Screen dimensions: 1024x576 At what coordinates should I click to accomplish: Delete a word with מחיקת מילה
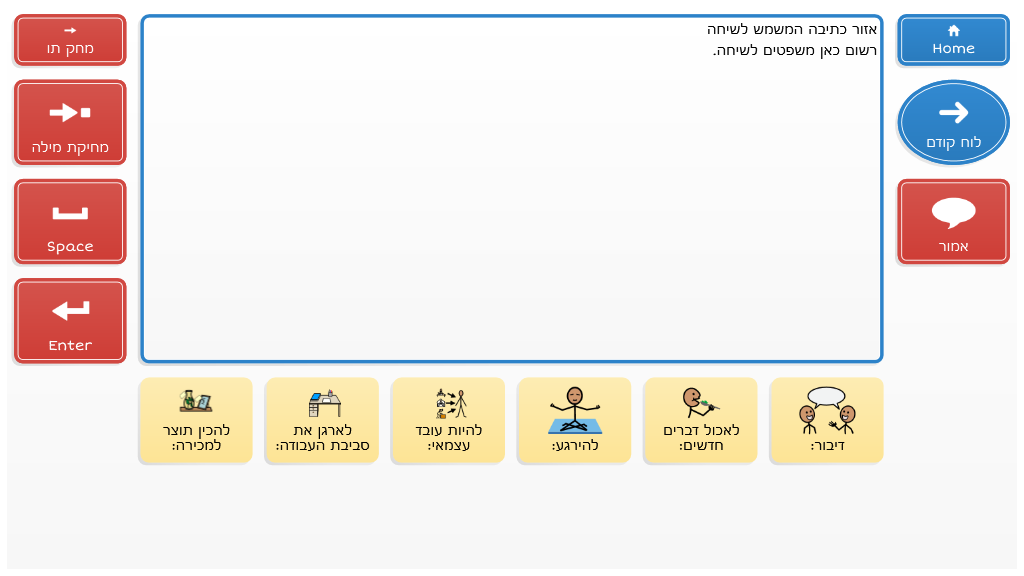click(x=70, y=122)
